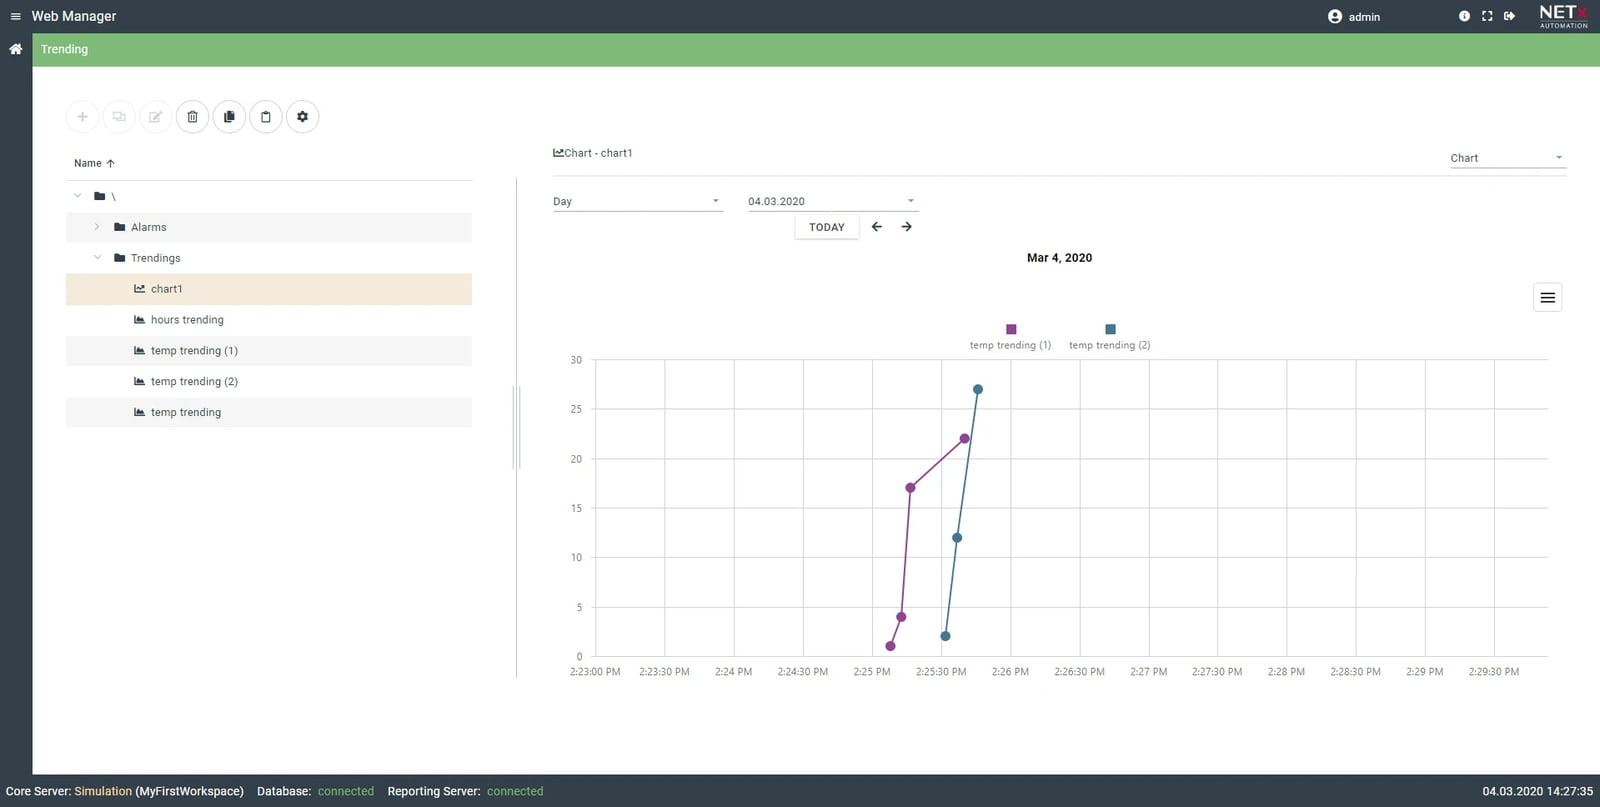Click the Chart - chart1 heading

coord(593,153)
